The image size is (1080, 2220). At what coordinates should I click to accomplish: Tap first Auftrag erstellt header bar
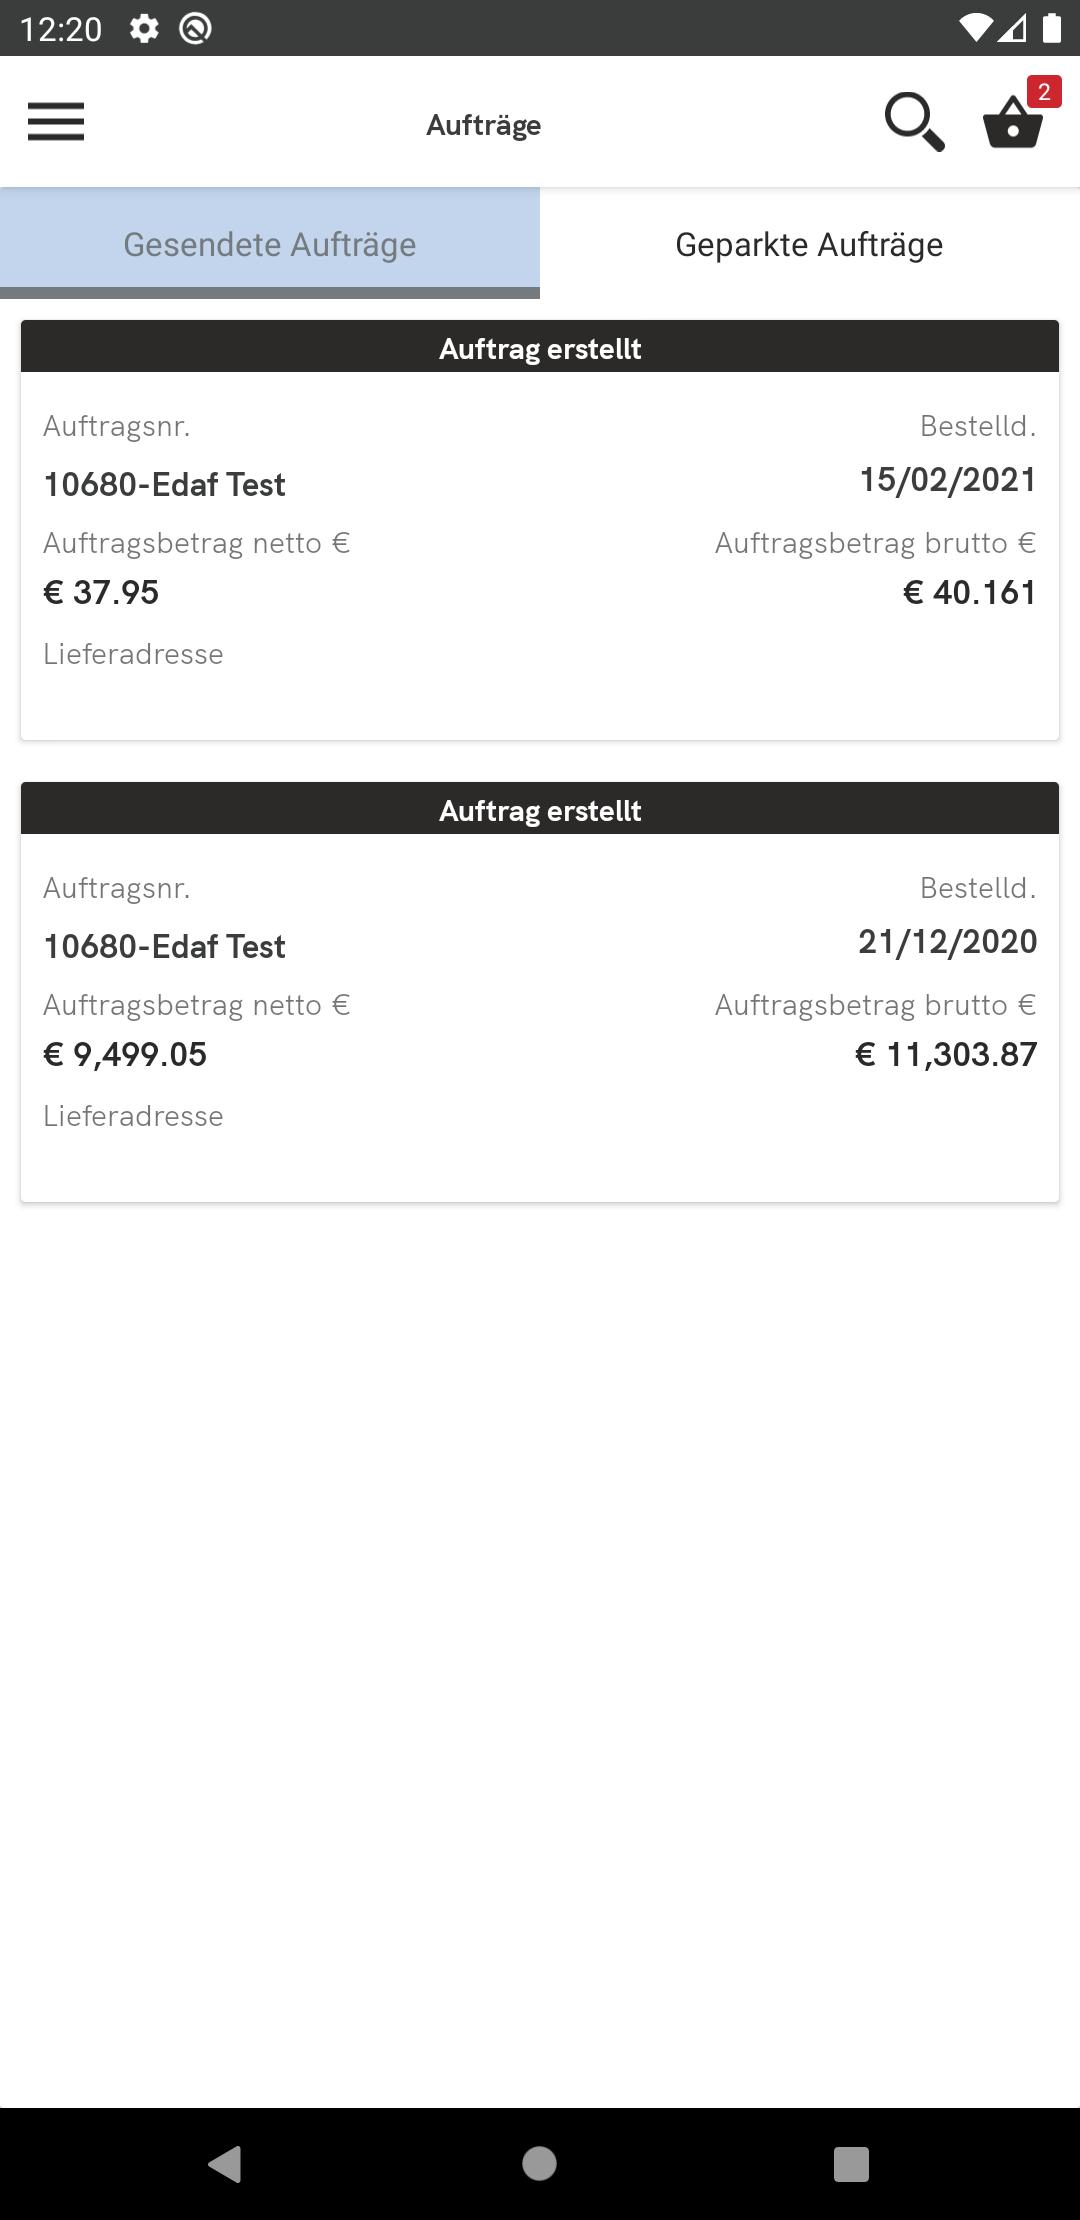[x=540, y=347]
